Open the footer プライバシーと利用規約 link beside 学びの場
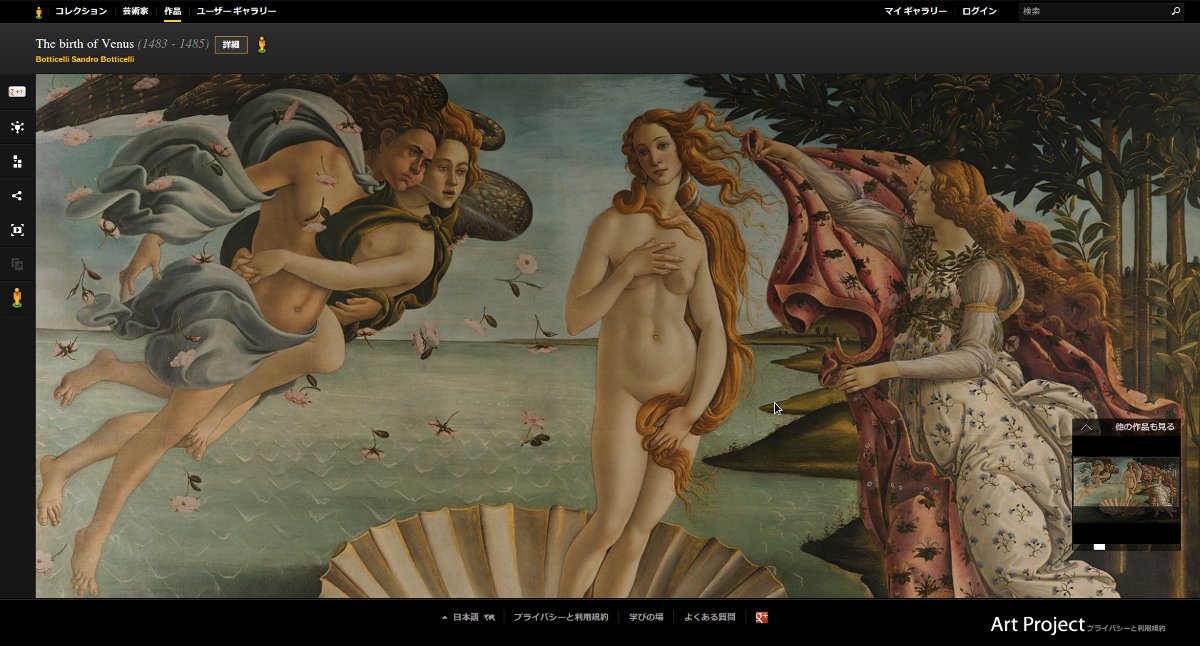 pos(561,617)
